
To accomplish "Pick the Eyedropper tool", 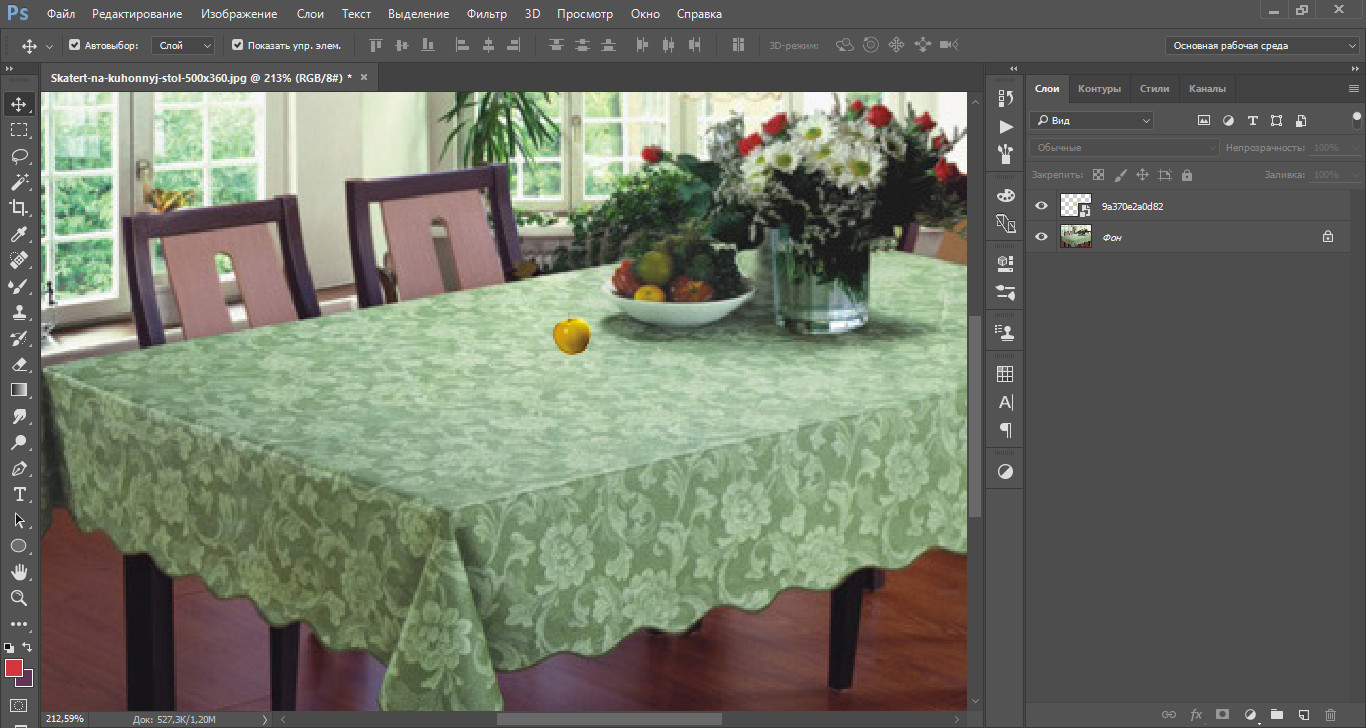I will click(19, 234).
